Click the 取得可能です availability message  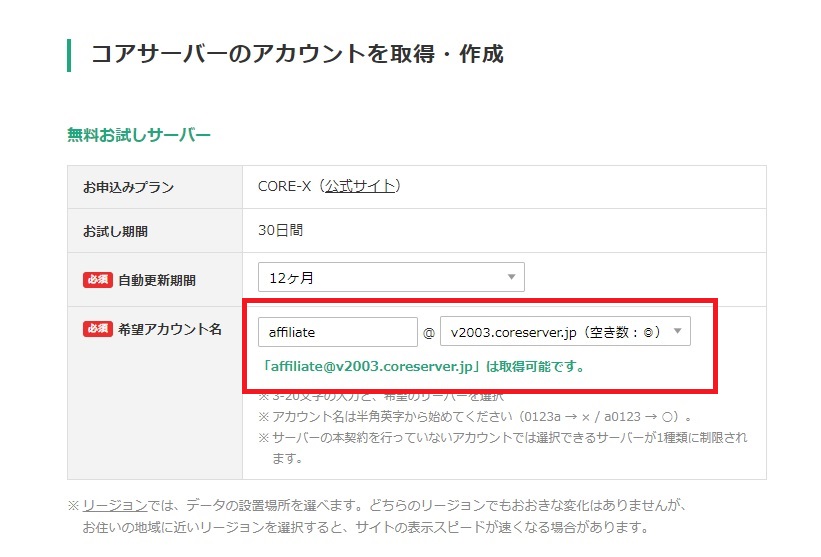(424, 366)
